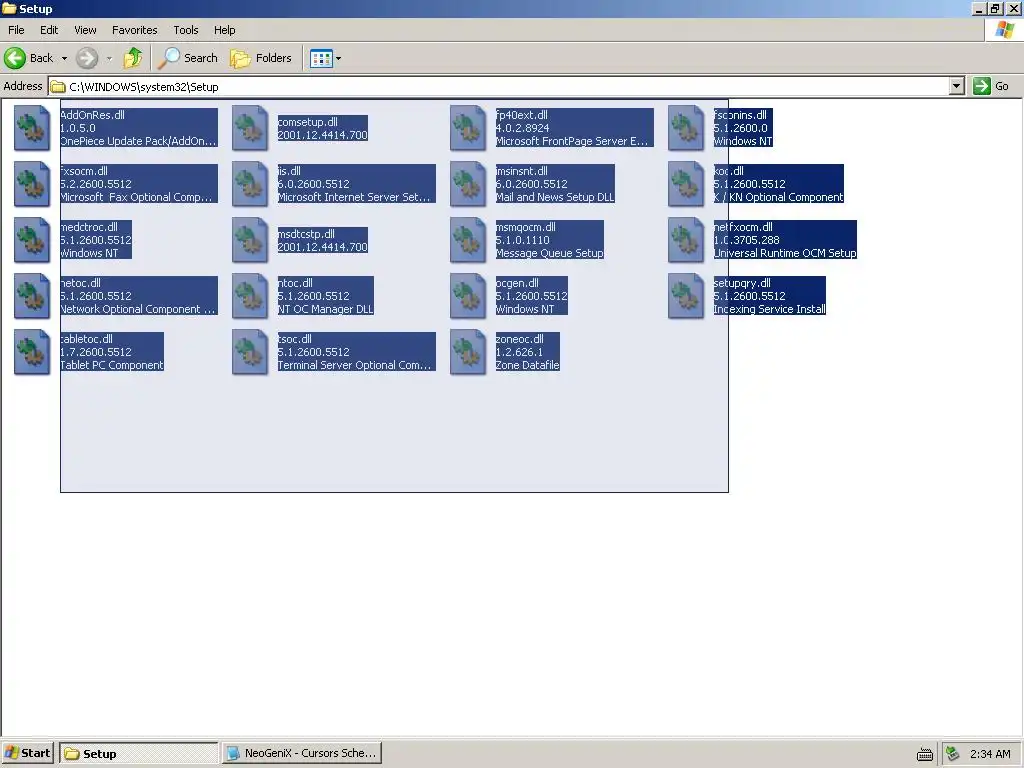Click the 'OnePiece Update Pack/AddOn...' description
Image resolution: width=1024 pixels, height=768 pixels.
click(x=138, y=141)
